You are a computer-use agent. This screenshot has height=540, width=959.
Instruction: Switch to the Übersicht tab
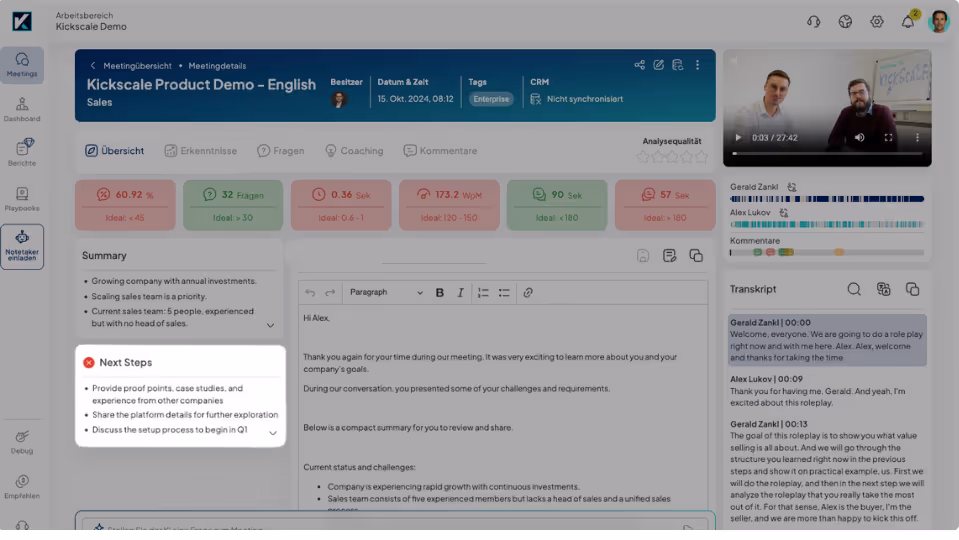pyautogui.click(x=115, y=150)
